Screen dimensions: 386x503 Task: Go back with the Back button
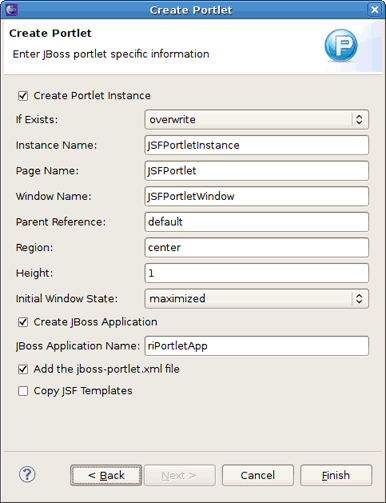[106, 475]
